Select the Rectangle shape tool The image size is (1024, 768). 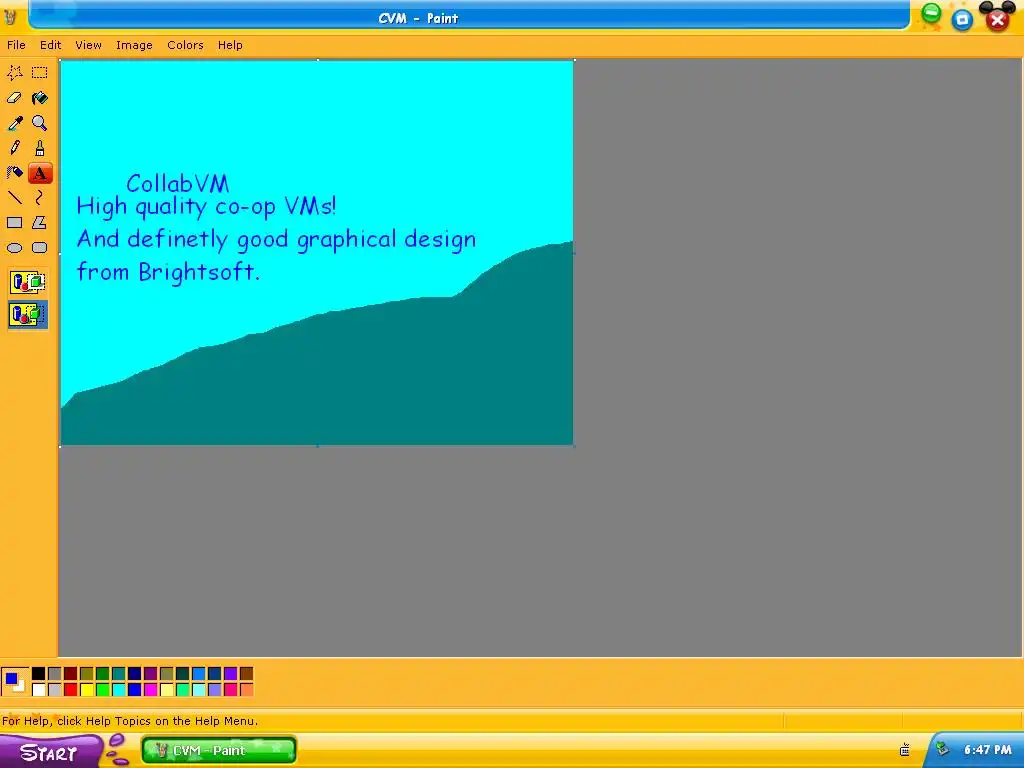tap(14, 223)
